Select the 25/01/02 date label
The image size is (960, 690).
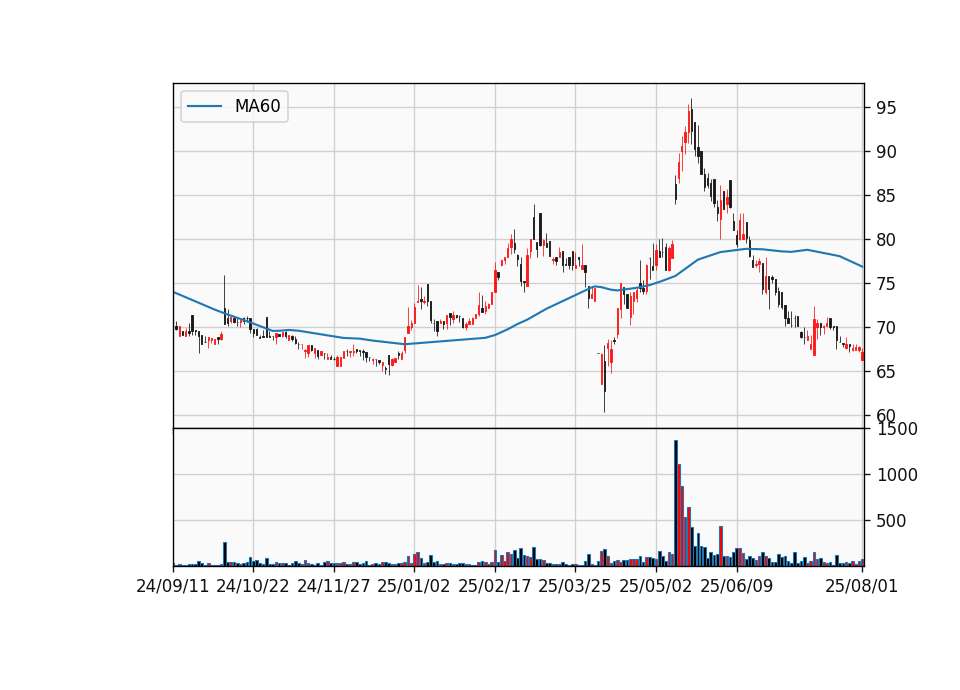[x=414, y=586]
